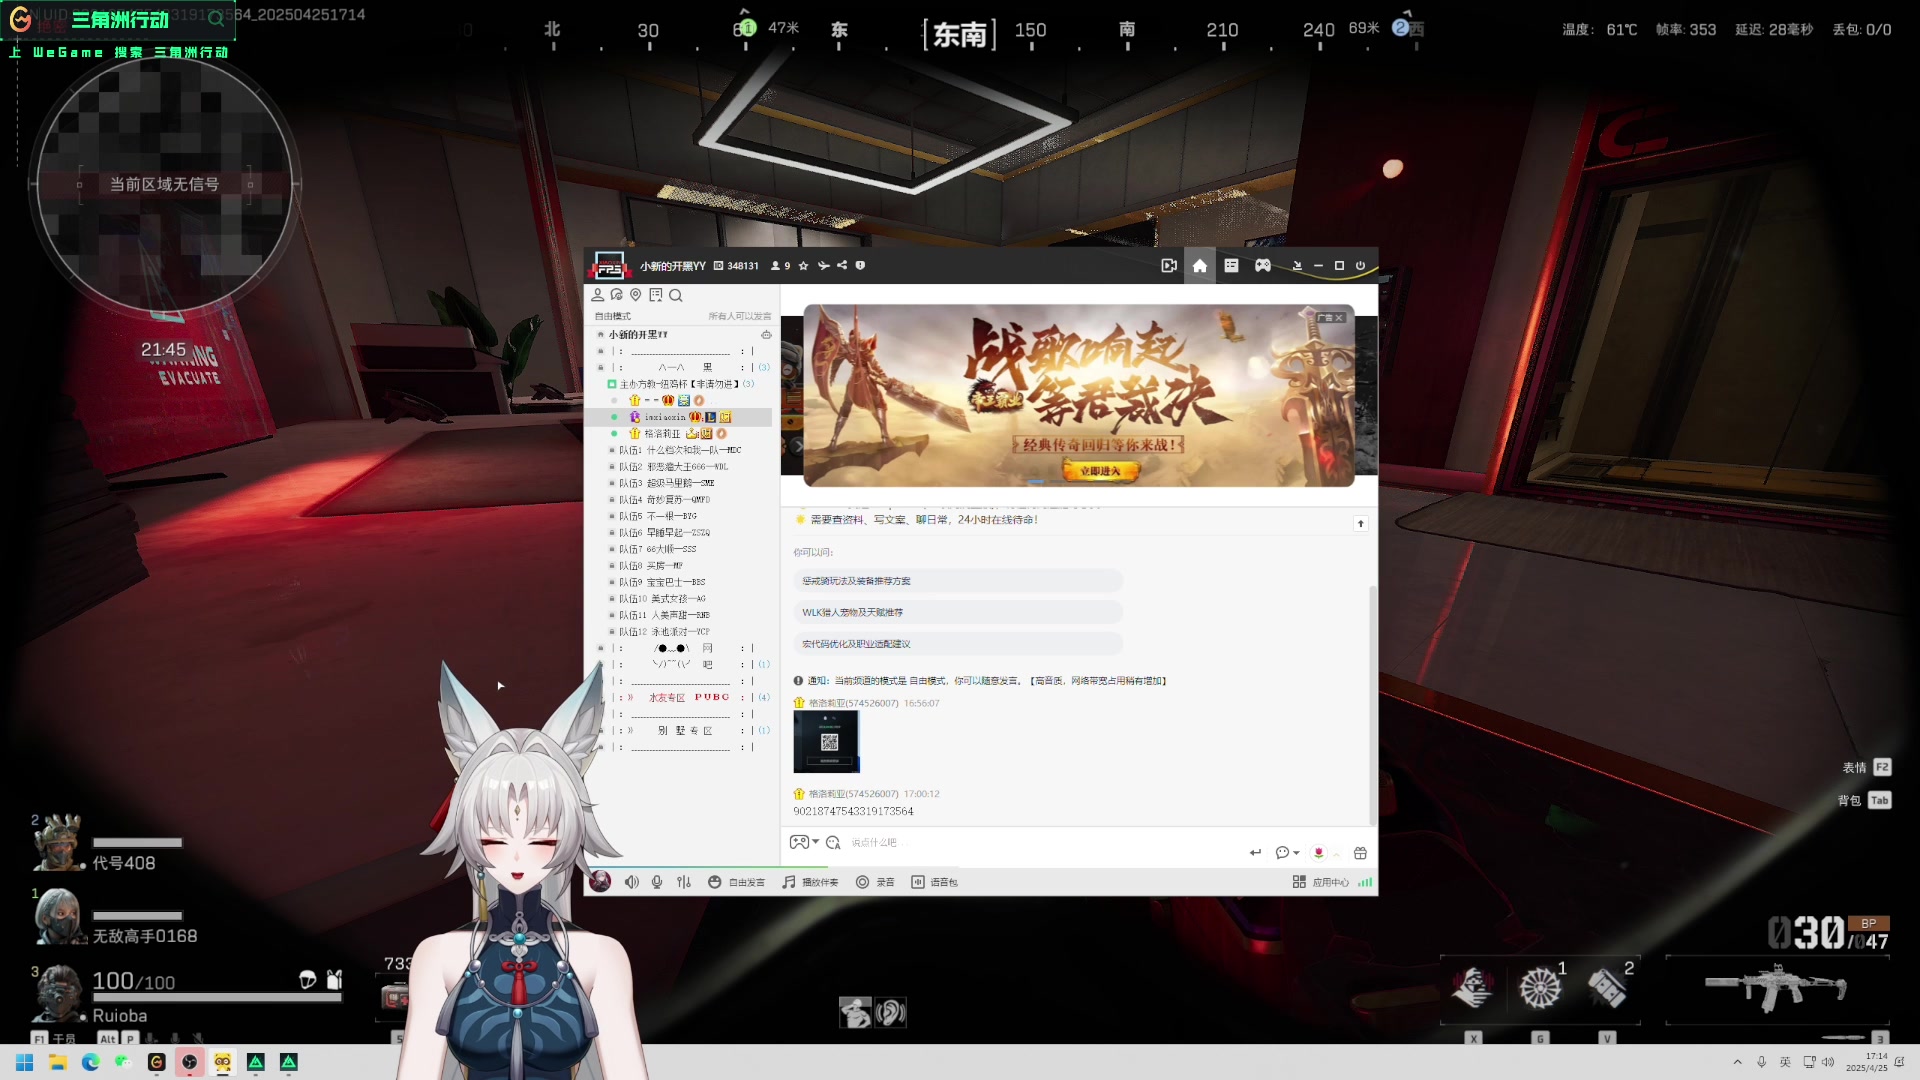Toggle microphone mute in YY bottom bar

[657, 882]
